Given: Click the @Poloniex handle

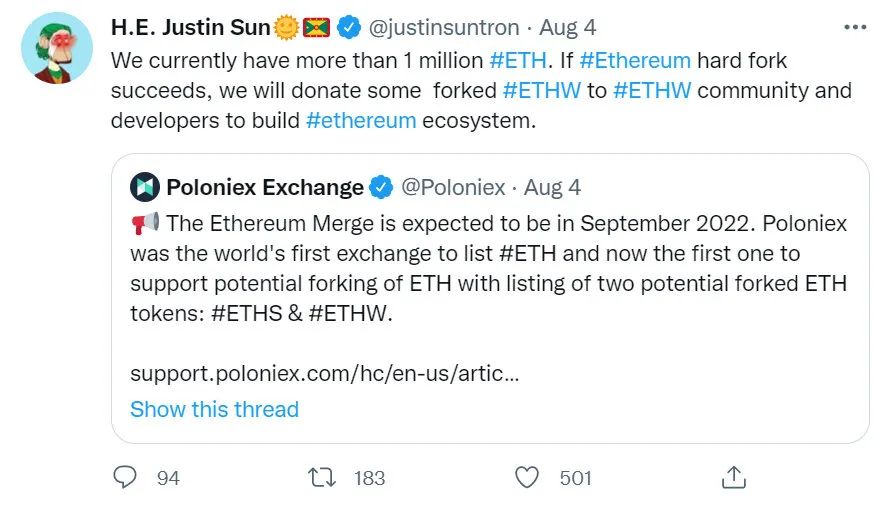Looking at the screenshot, I should click(x=454, y=187).
